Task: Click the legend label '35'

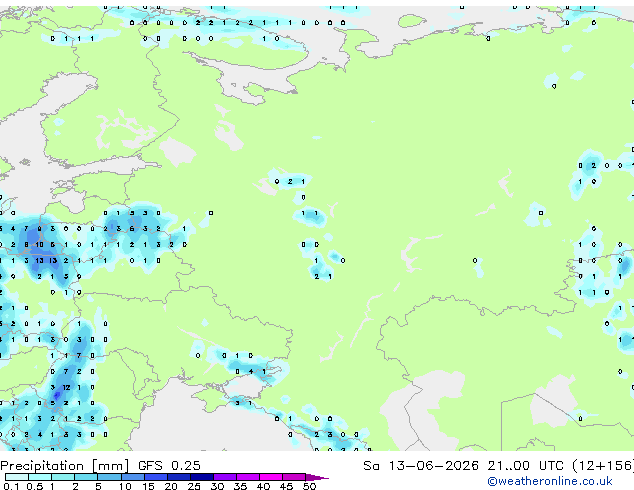Action: tap(240, 486)
